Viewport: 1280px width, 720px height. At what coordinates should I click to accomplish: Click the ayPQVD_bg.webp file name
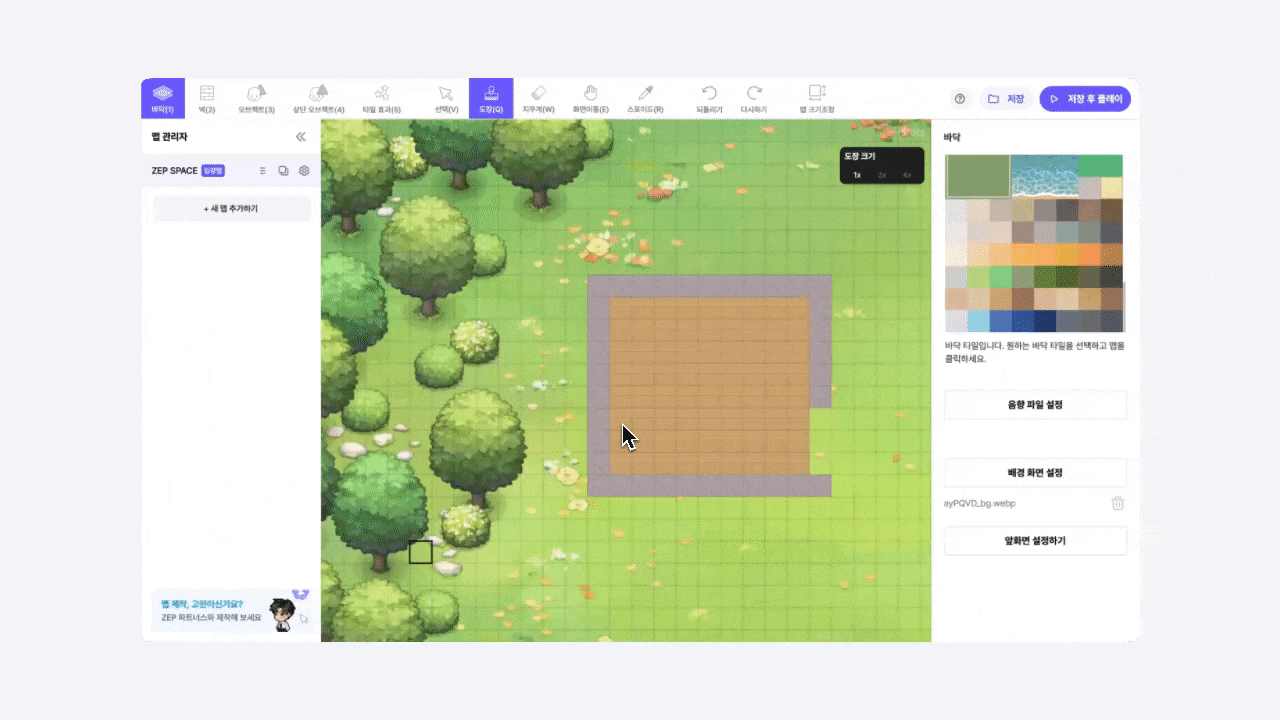point(980,503)
